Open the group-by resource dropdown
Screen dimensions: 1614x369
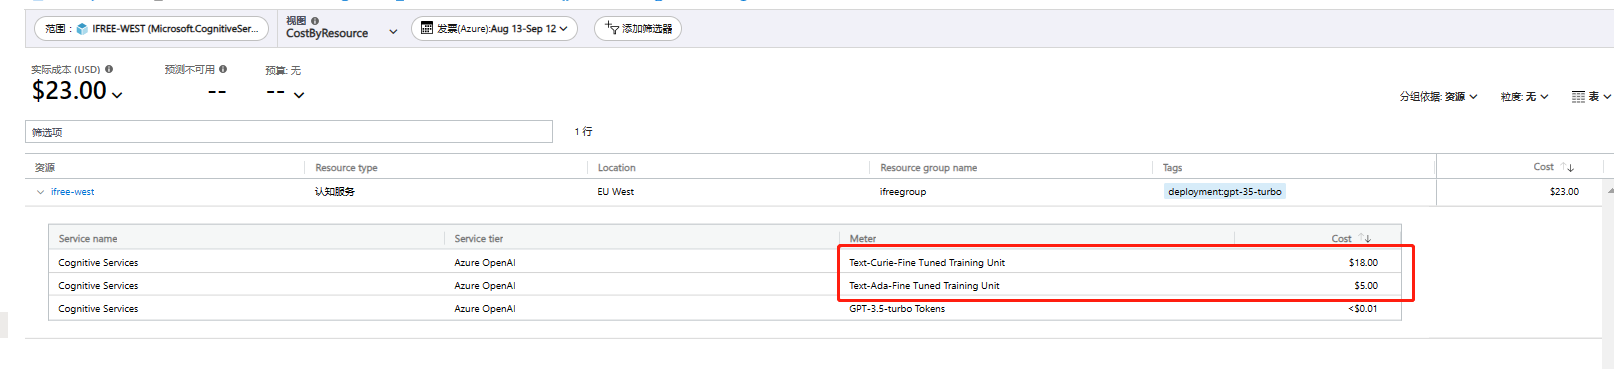[1438, 97]
